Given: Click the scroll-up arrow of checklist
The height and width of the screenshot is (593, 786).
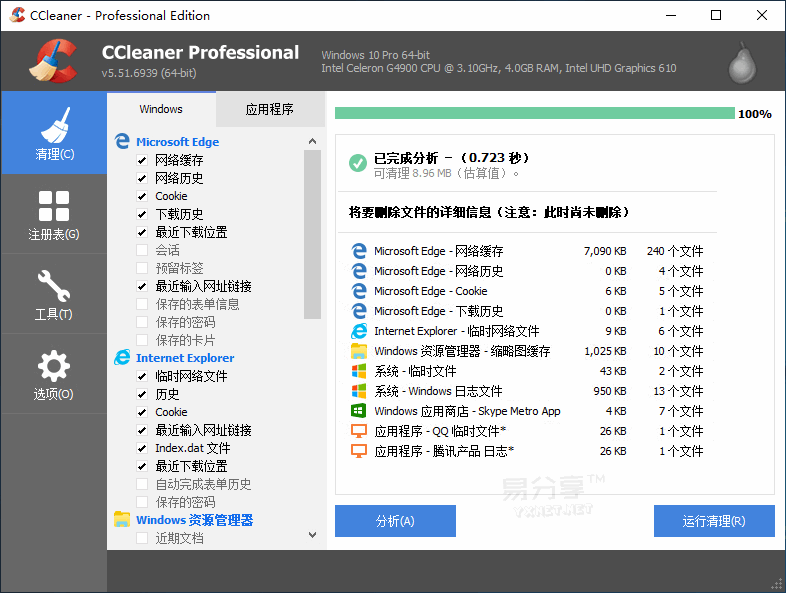Looking at the screenshot, I should click(312, 141).
